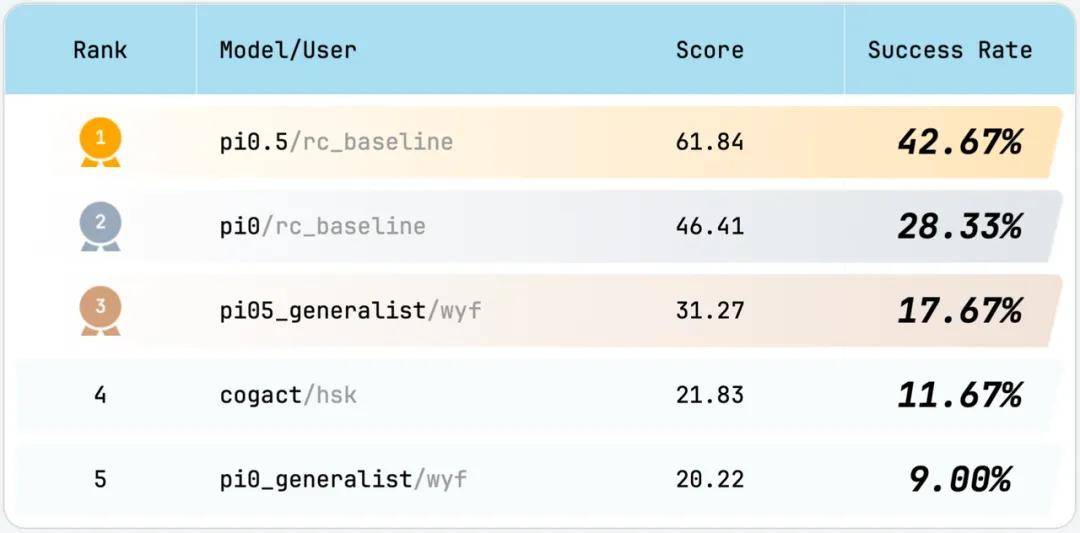
Task: Sort by Success Rate column header
Action: point(949,49)
